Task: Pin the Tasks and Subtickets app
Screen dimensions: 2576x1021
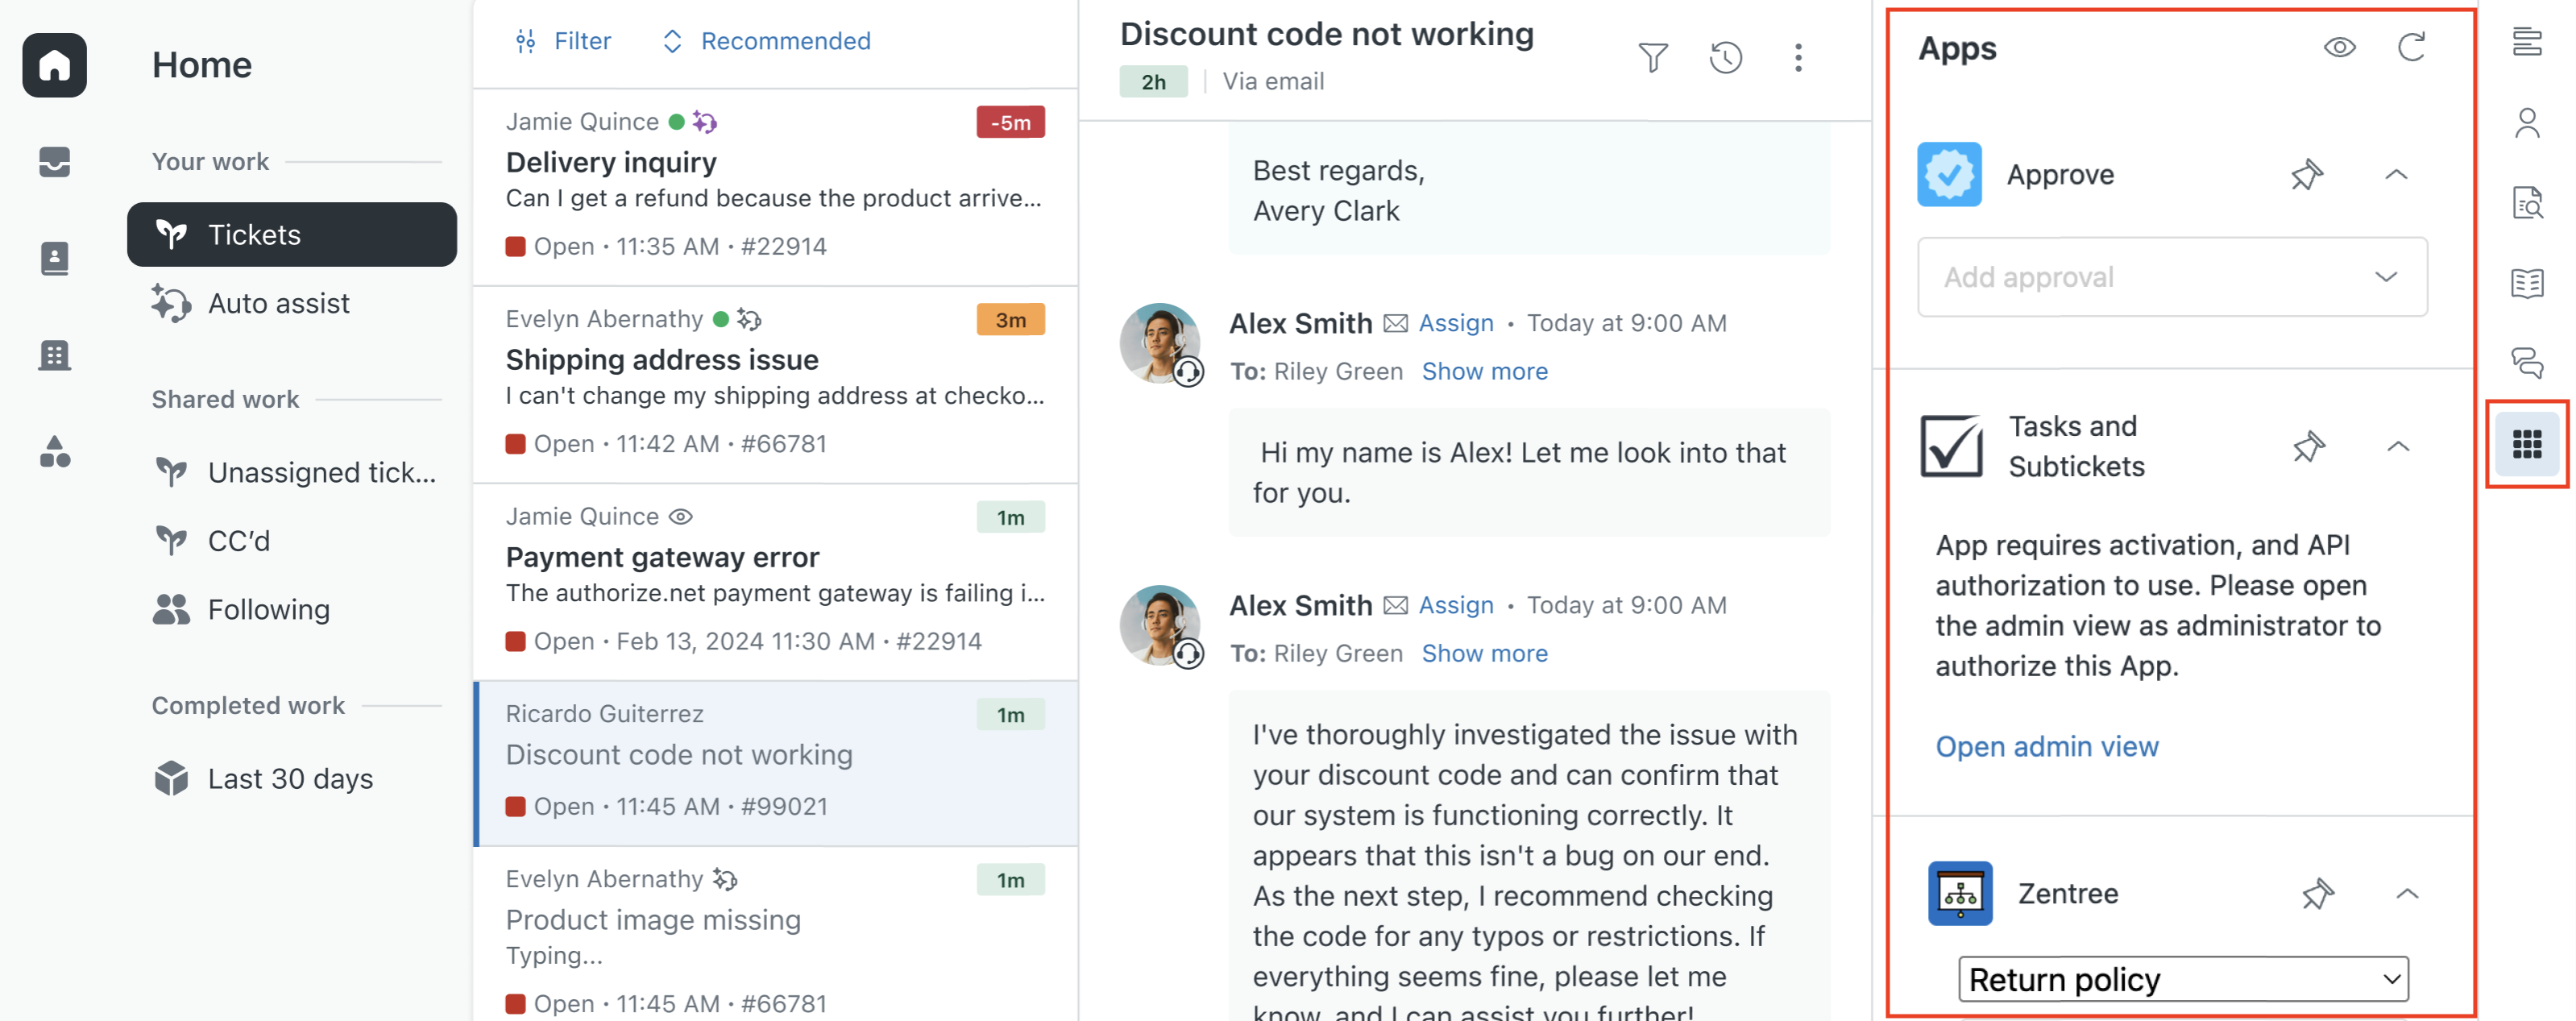Action: tap(2308, 446)
